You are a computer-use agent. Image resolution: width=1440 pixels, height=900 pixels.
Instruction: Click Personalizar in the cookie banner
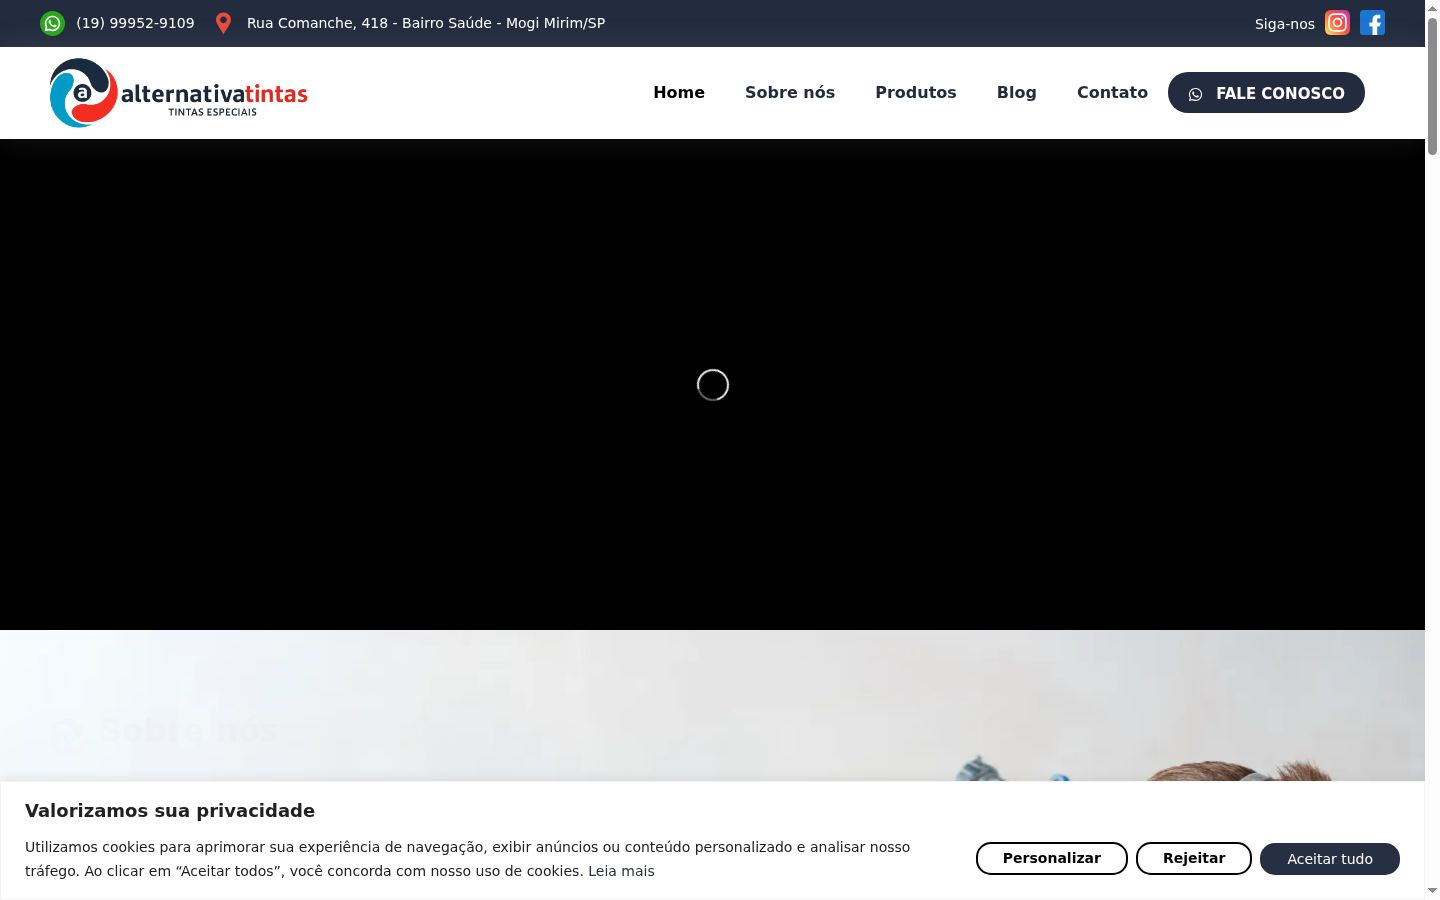point(1052,858)
